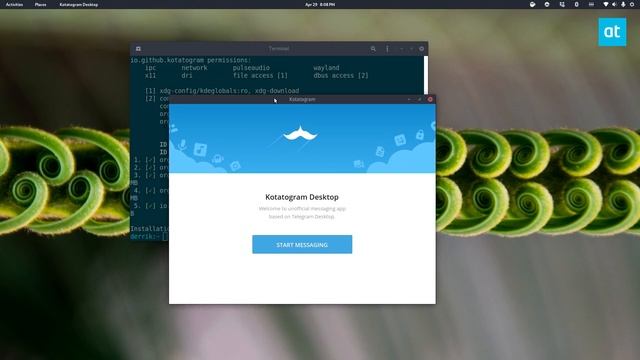Open the Places menu in the top bar

(x=40, y=4)
